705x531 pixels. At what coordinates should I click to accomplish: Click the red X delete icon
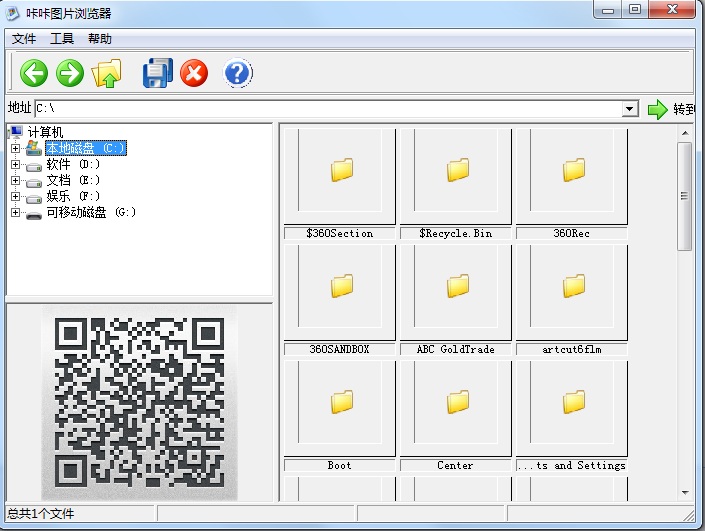(194, 73)
